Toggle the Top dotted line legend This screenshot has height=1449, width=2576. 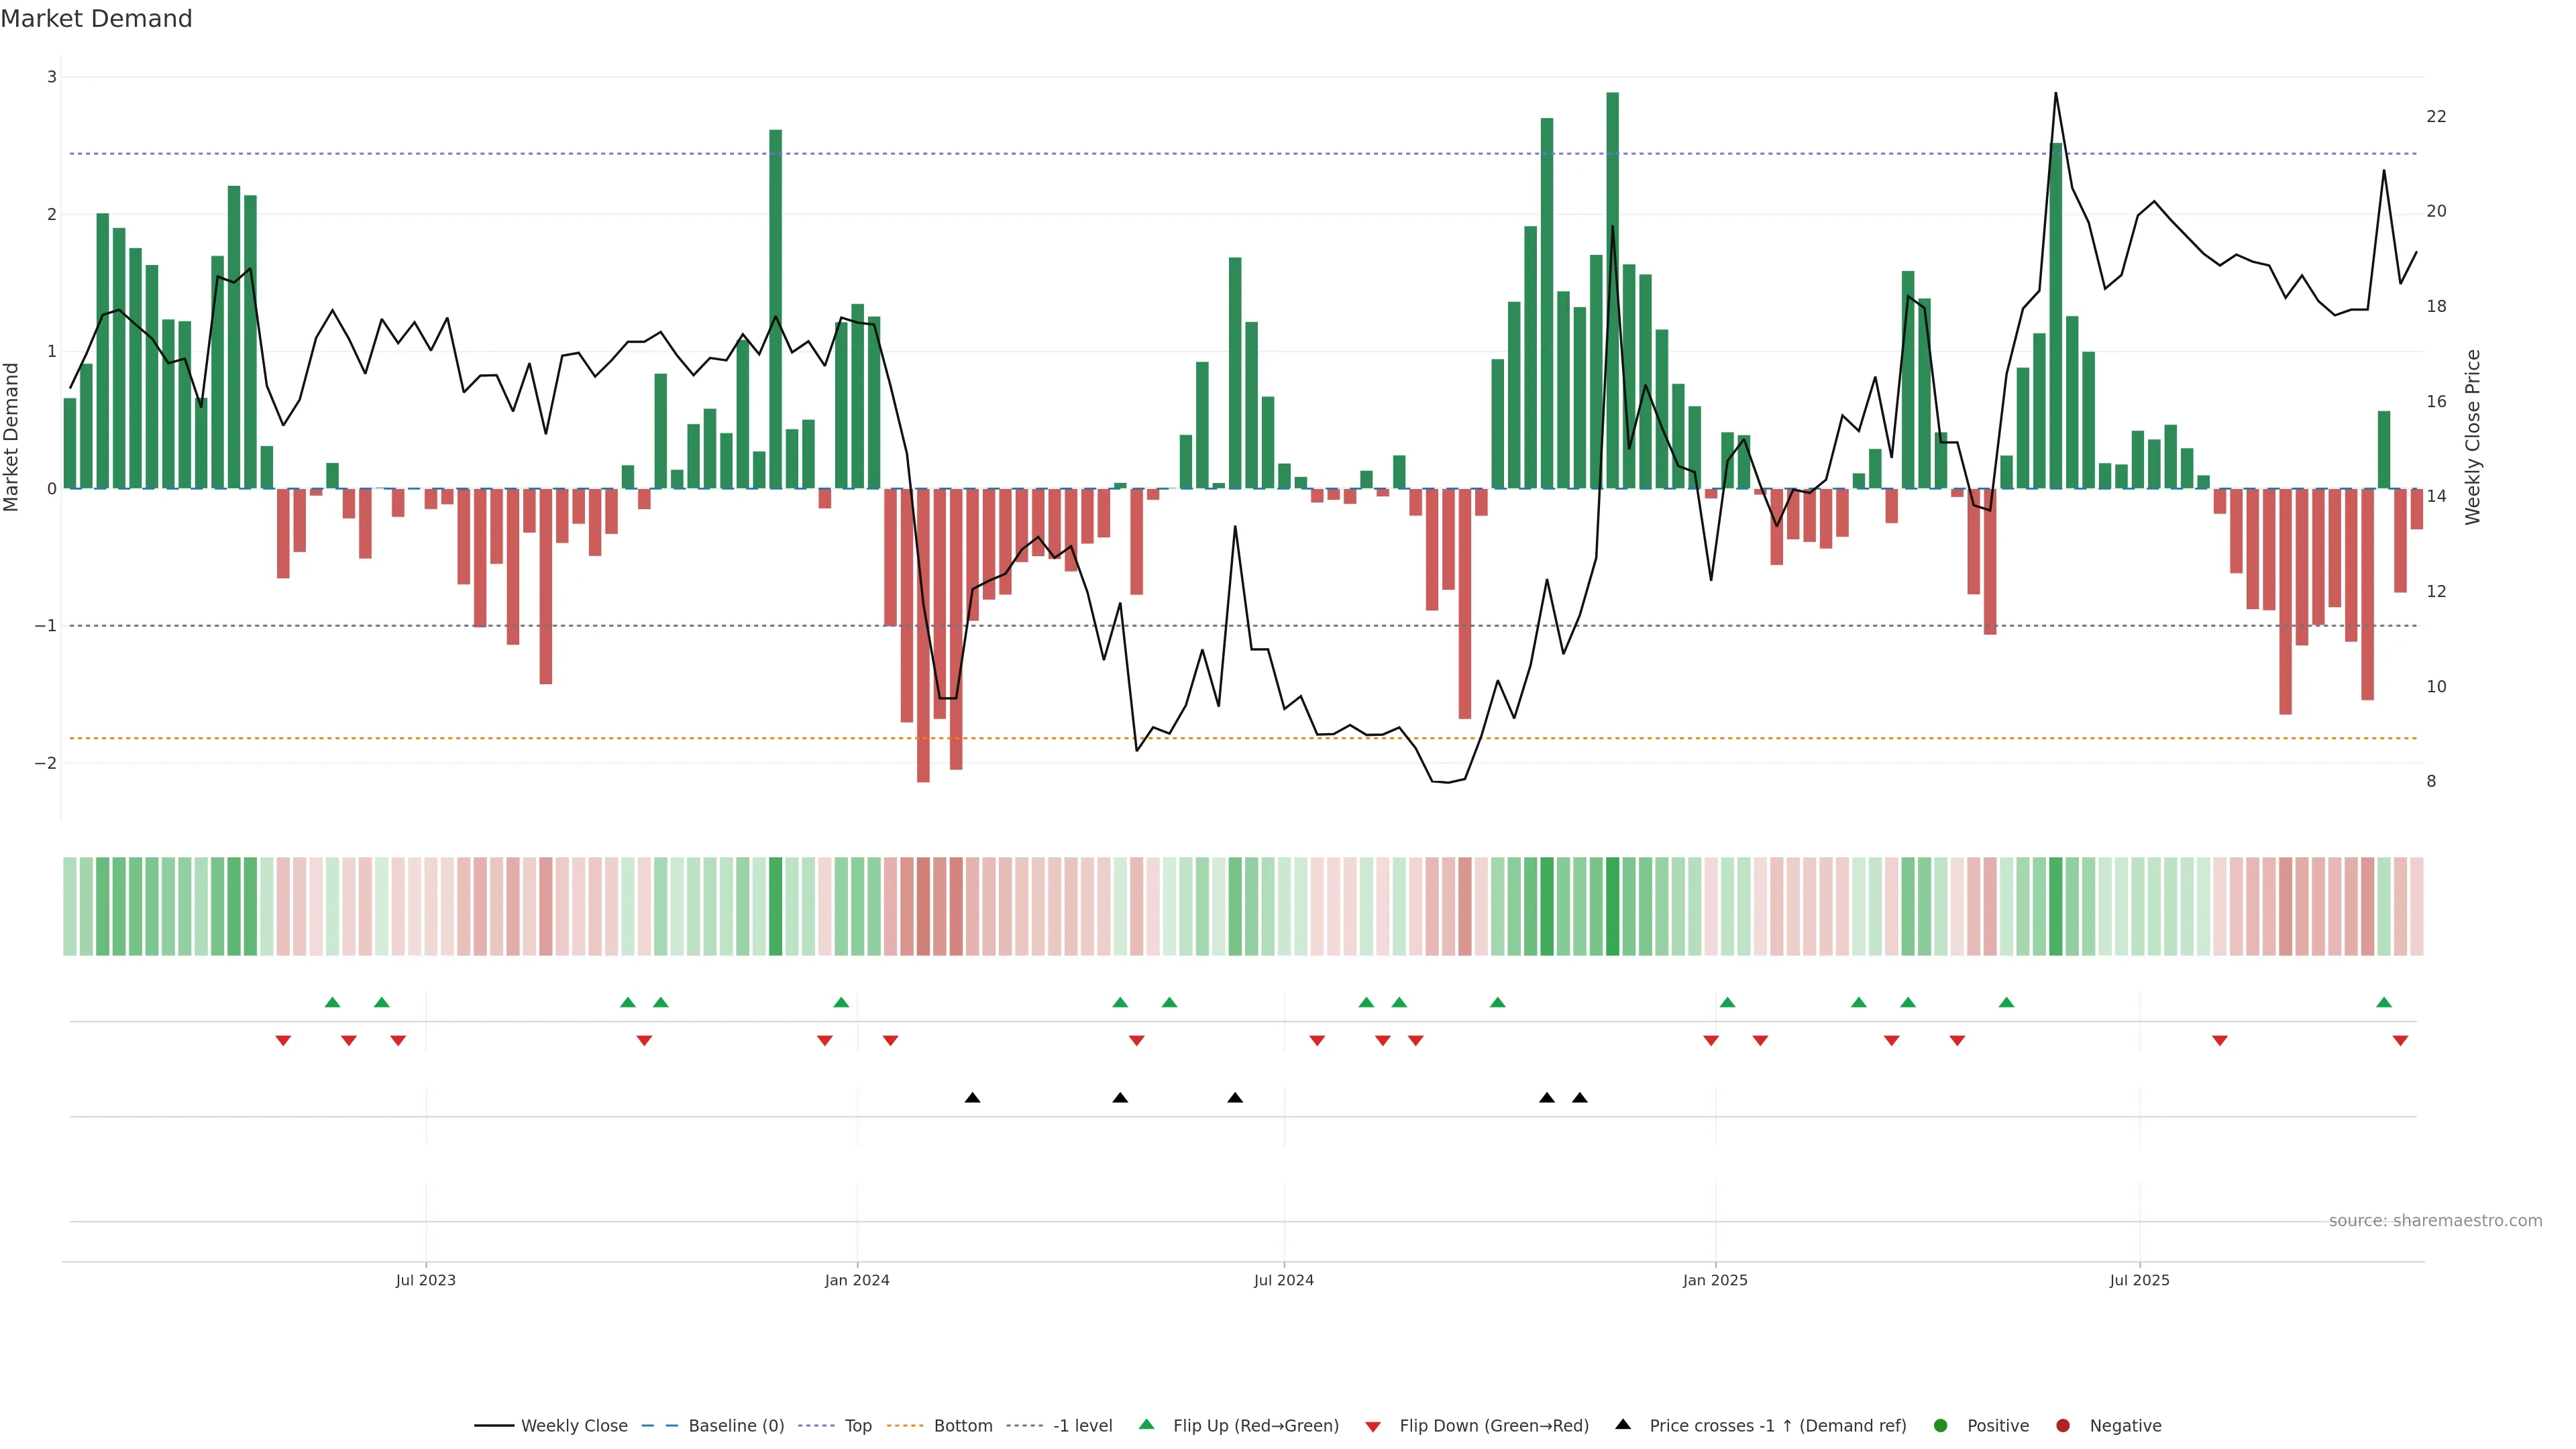tap(857, 1426)
